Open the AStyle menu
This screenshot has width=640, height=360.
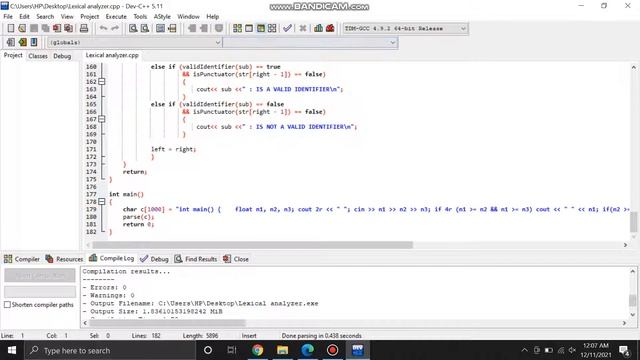(x=162, y=16)
